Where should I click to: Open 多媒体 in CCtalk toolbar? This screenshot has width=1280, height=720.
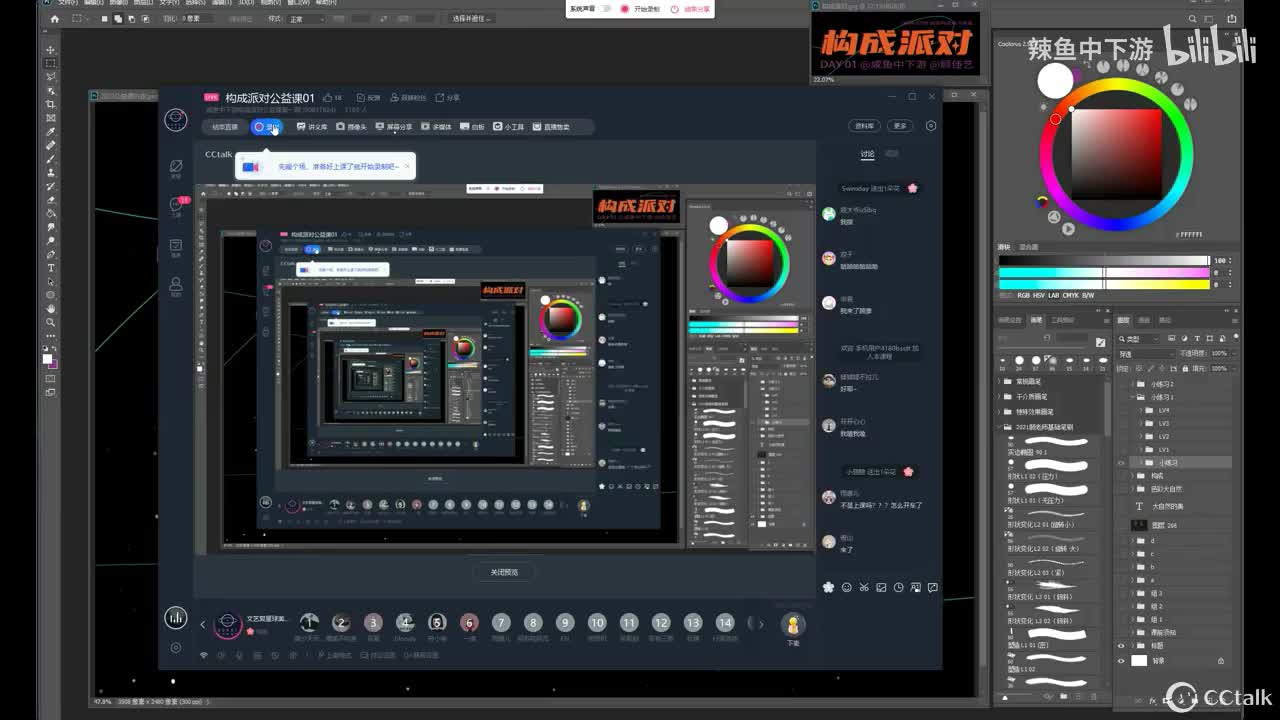click(x=436, y=127)
